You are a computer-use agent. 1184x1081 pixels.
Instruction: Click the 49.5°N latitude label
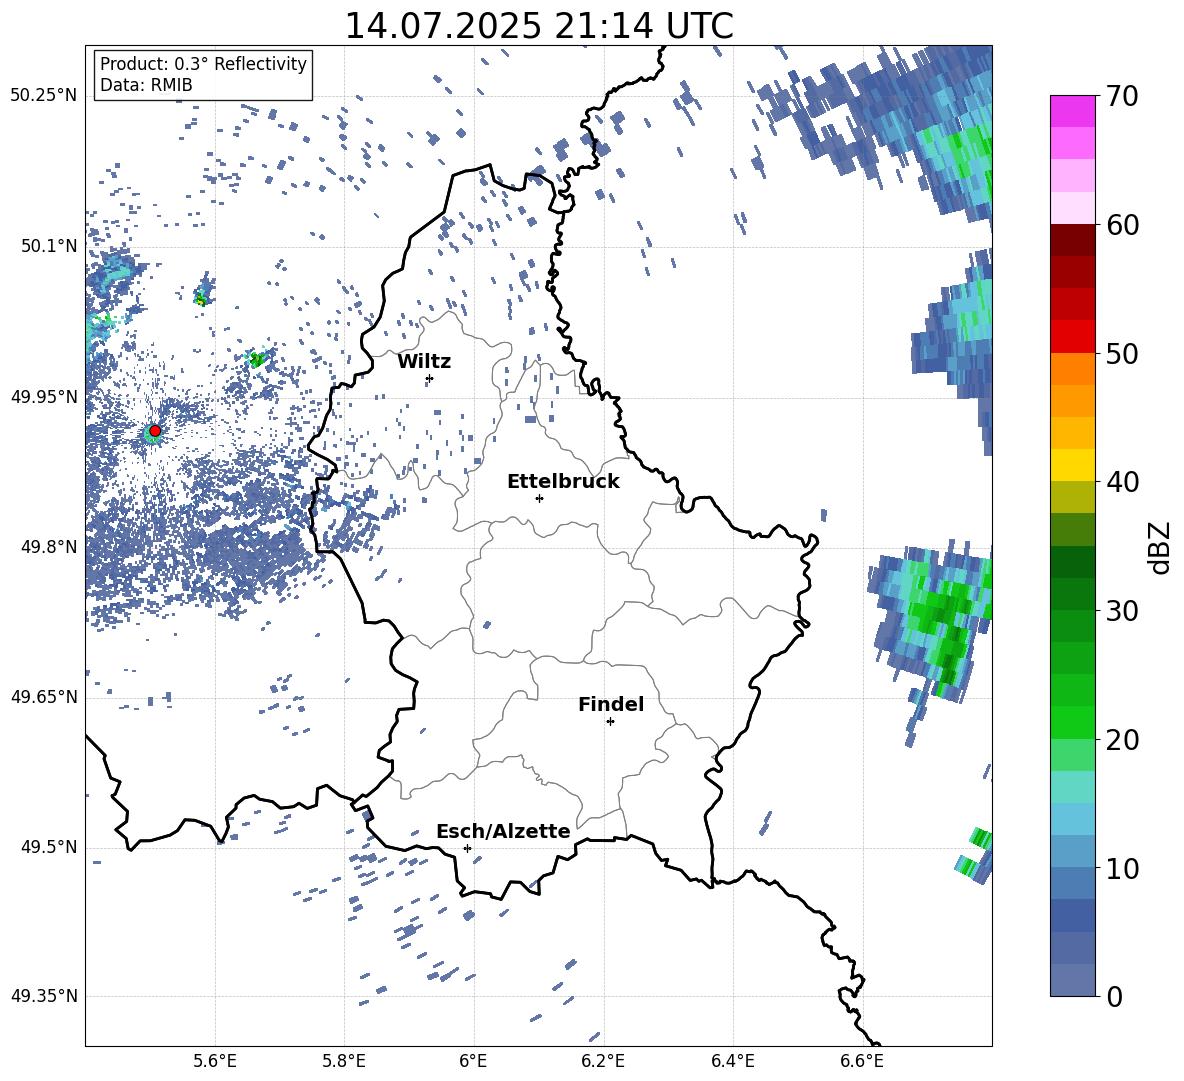point(48,847)
